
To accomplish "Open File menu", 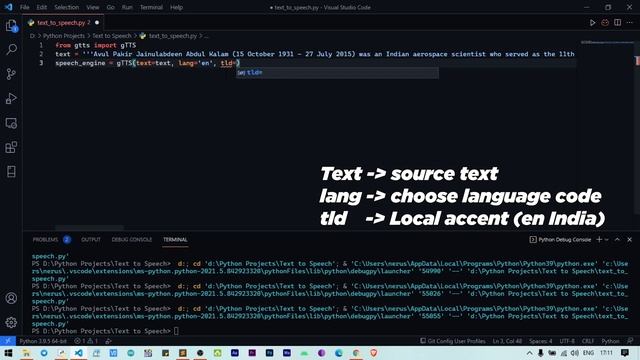I will coord(24,7).
